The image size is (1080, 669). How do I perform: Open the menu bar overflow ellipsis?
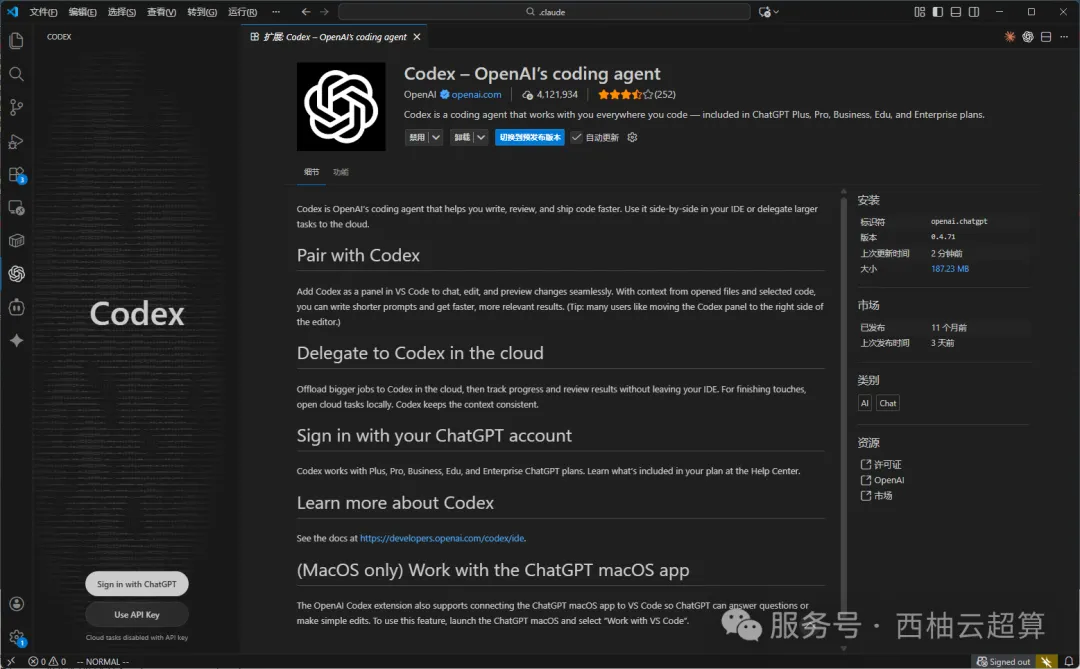point(276,12)
